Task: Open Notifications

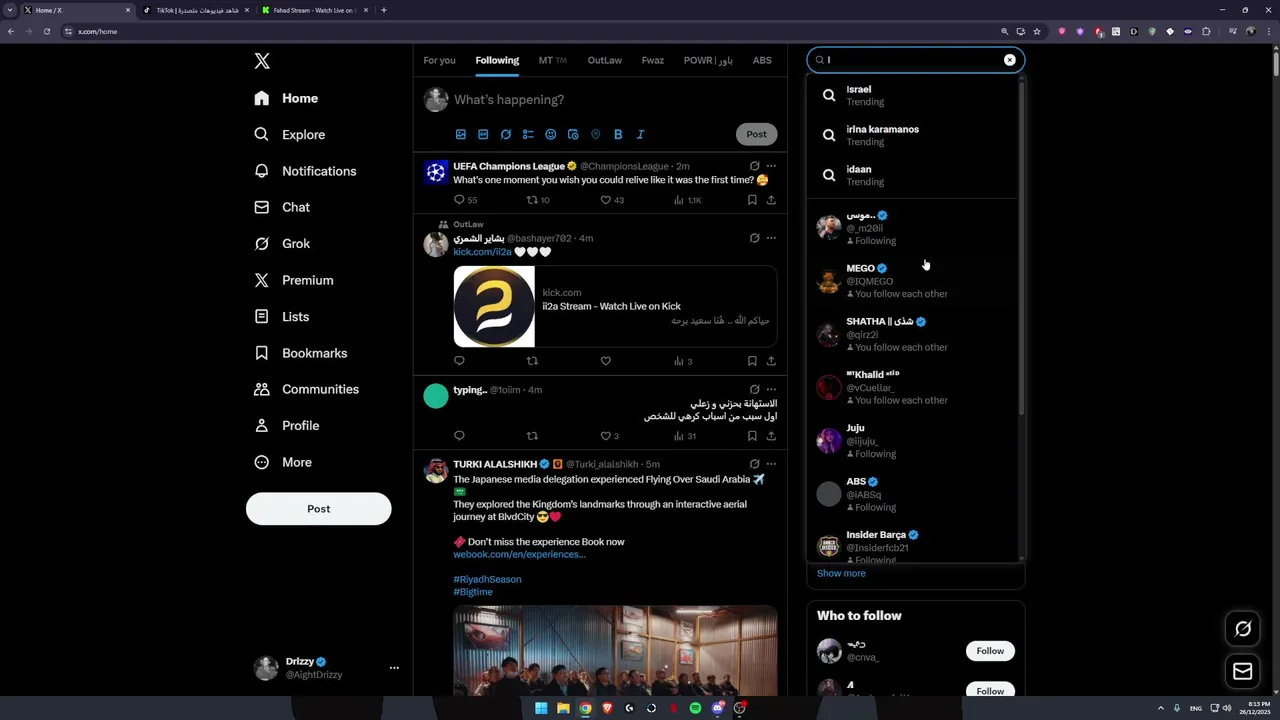Action: 305,171
